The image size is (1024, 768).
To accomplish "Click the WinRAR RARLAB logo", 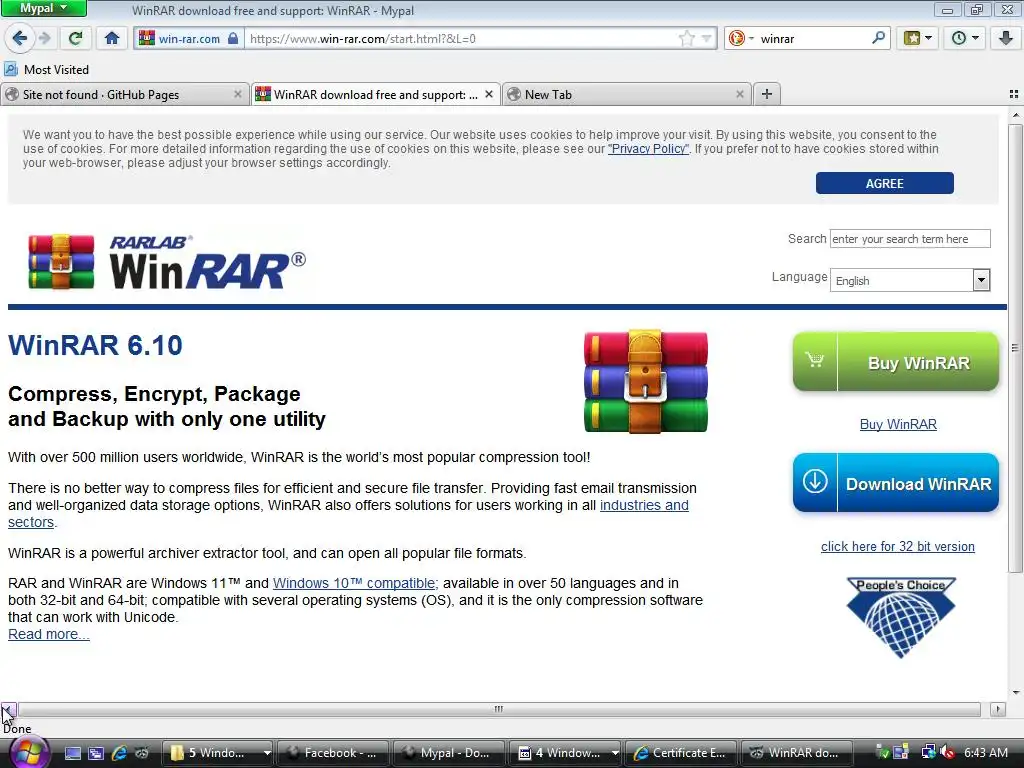I will point(167,262).
